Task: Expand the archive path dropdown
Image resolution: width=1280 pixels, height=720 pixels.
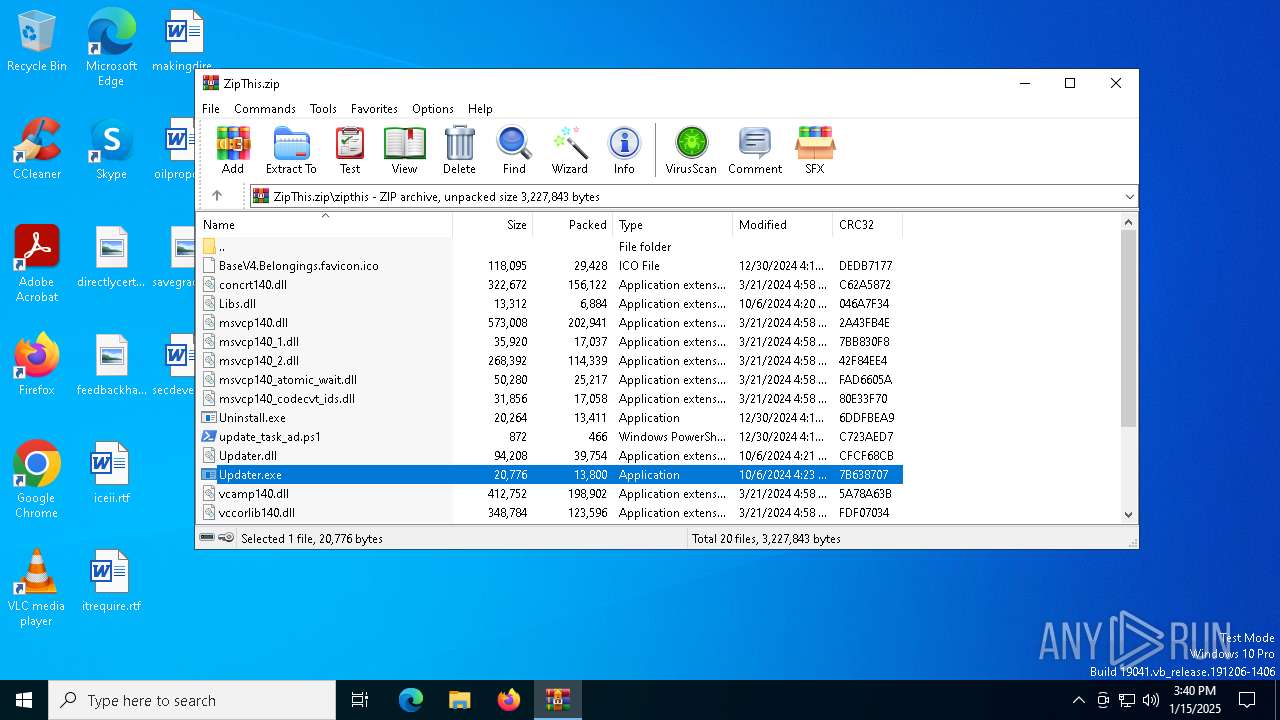Action: (x=1129, y=197)
